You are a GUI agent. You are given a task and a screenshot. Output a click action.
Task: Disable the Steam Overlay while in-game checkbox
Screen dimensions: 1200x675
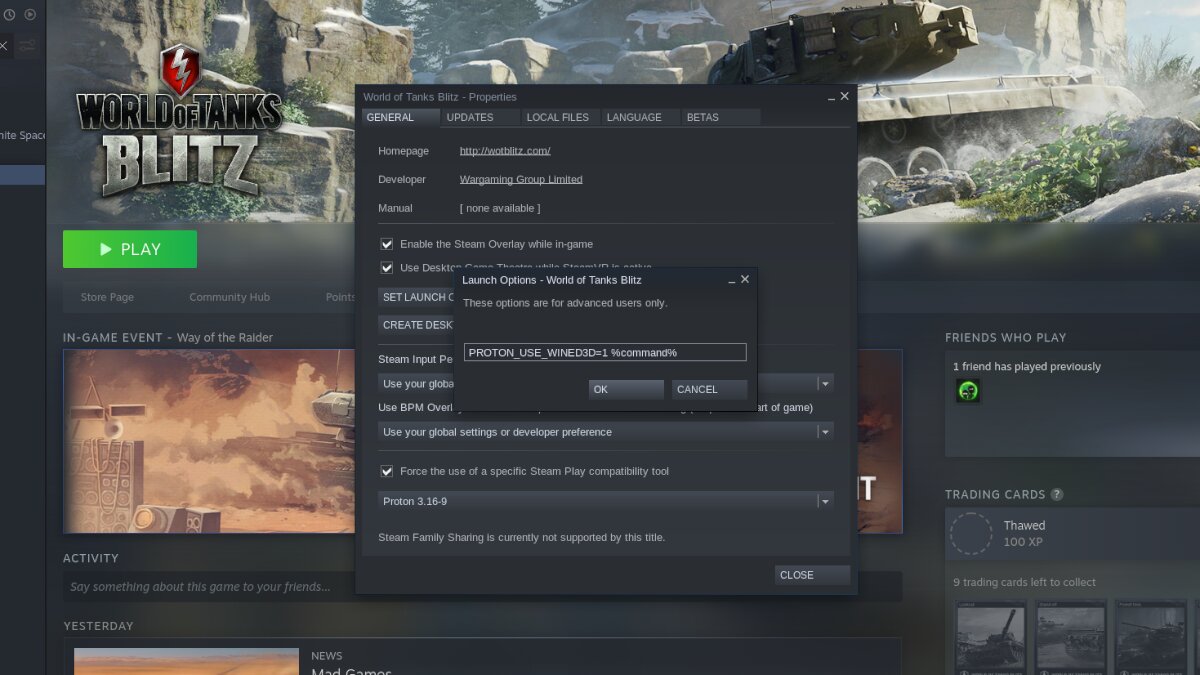pos(387,244)
